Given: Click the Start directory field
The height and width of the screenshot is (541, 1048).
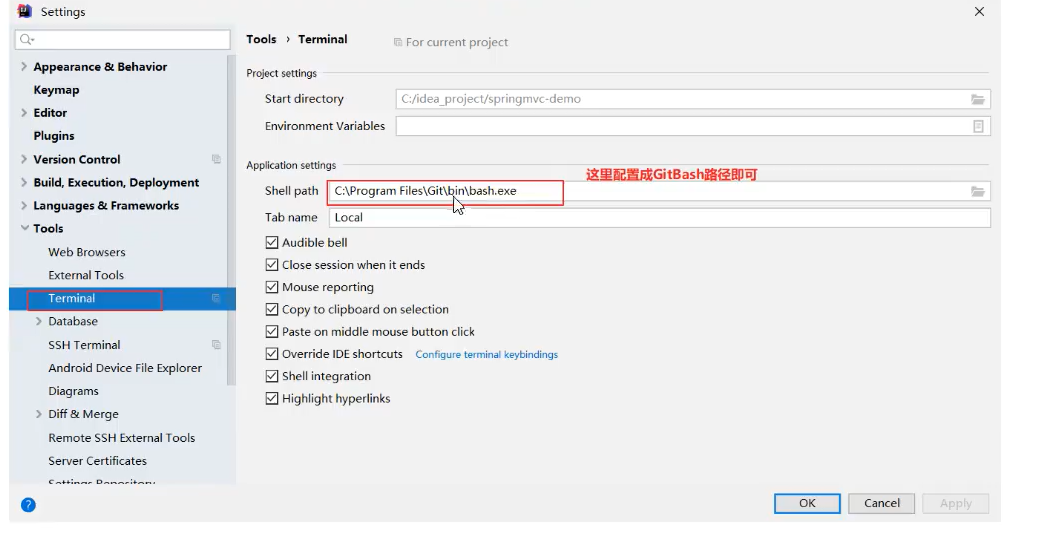Looking at the screenshot, I should pyautogui.click(x=693, y=99).
